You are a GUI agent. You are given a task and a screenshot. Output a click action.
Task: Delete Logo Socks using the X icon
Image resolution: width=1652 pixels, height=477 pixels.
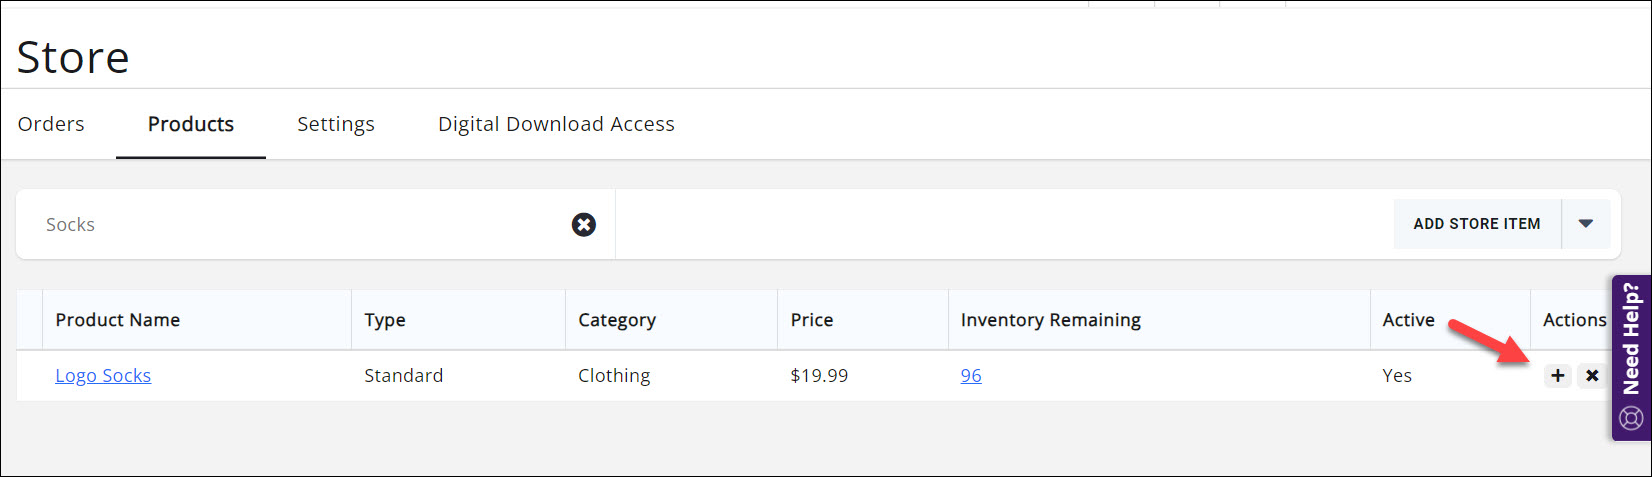pos(1591,376)
